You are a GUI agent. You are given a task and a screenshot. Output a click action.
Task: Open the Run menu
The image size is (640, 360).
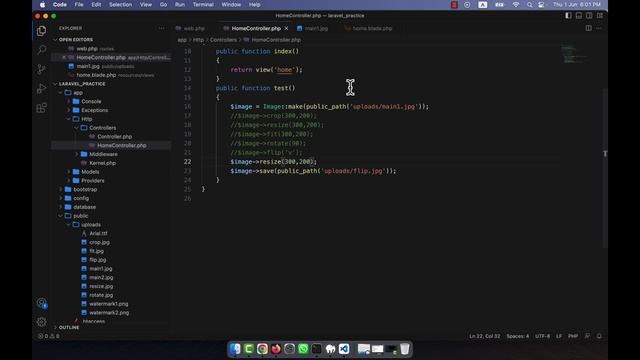coord(180,4)
